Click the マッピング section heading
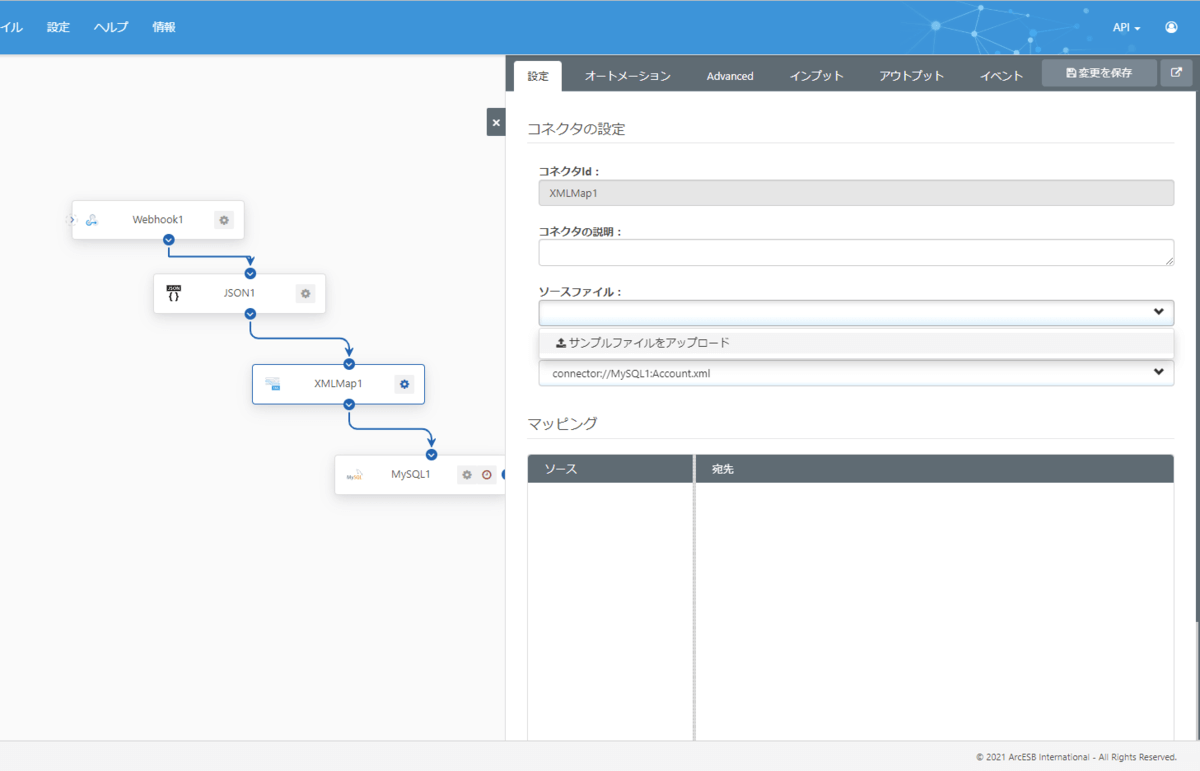1200x771 pixels. click(x=563, y=424)
